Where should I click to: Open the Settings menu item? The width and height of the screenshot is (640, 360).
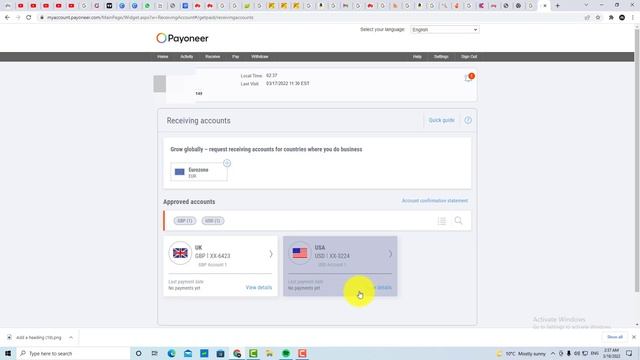click(x=441, y=57)
